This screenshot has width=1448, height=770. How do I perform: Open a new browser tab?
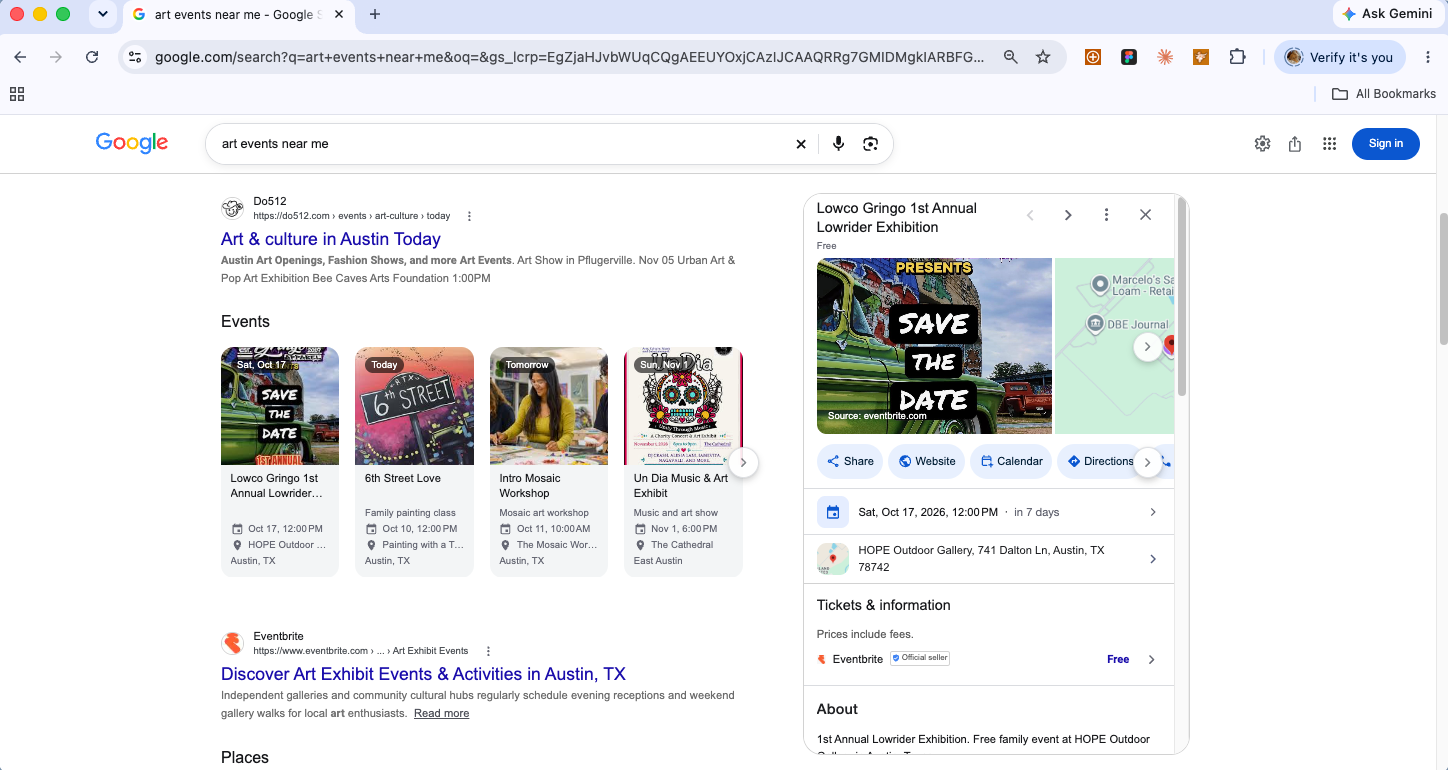pyautogui.click(x=375, y=14)
